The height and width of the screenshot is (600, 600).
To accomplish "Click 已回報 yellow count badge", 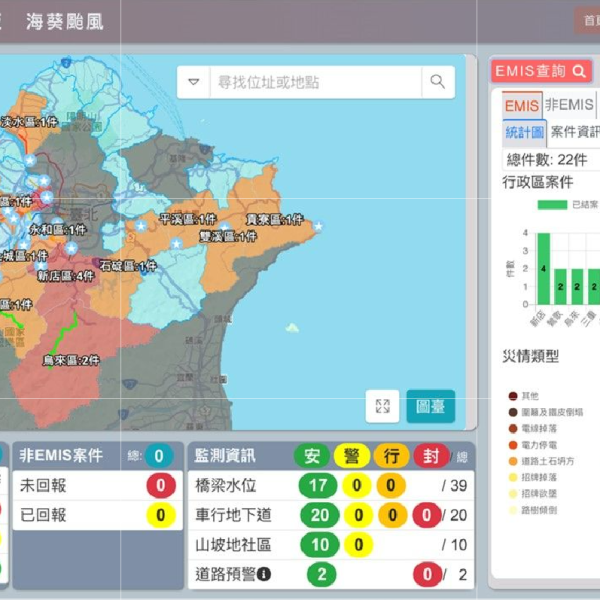I will (161, 515).
